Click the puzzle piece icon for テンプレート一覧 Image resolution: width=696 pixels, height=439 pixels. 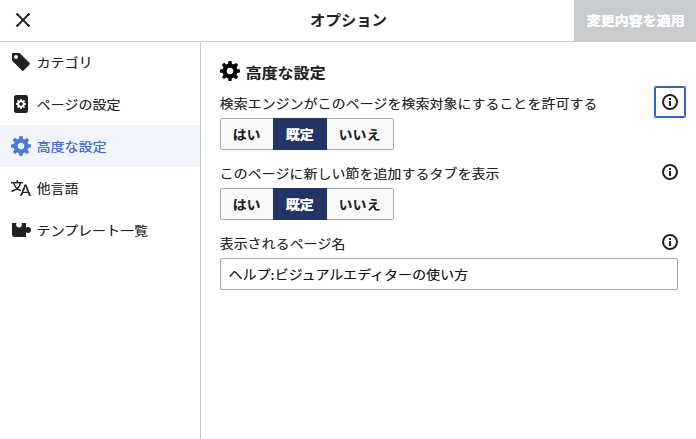coord(20,230)
